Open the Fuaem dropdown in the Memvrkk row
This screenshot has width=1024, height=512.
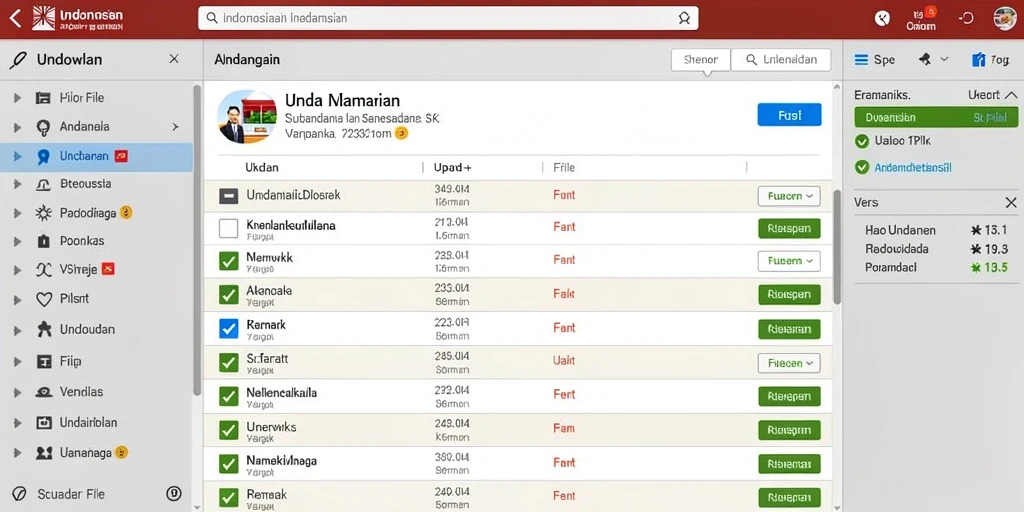click(789, 261)
